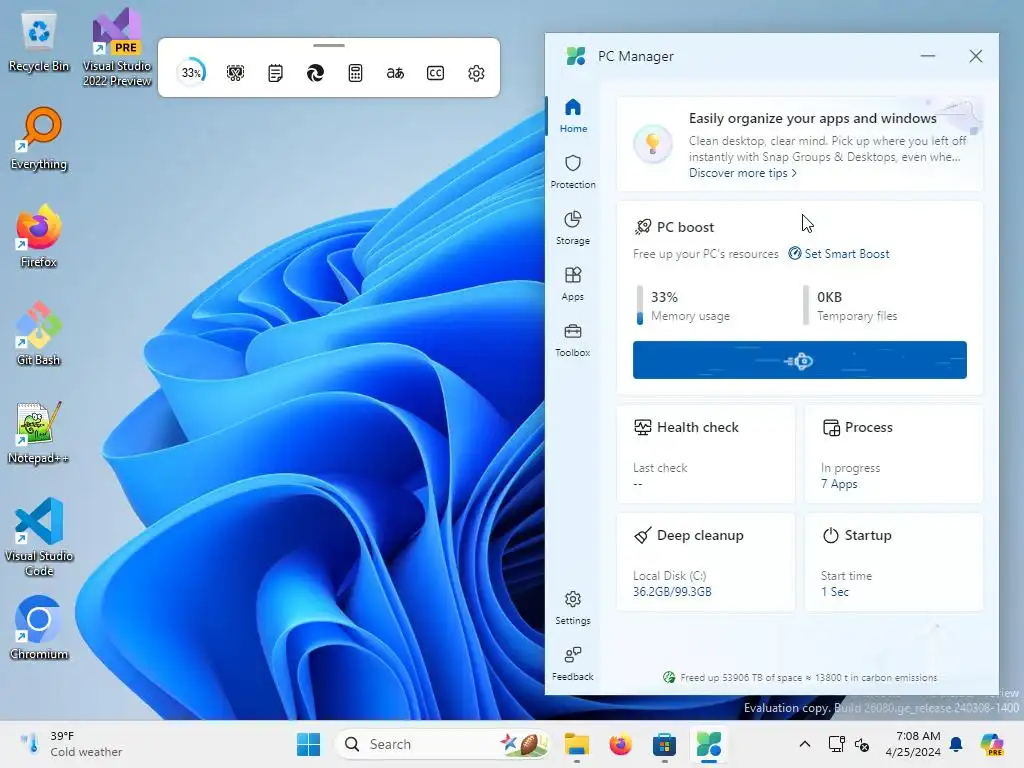Image resolution: width=1024 pixels, height=768 pixels.
Task: Click the freed-up space carbon emissions message
Action: point(800,678)
